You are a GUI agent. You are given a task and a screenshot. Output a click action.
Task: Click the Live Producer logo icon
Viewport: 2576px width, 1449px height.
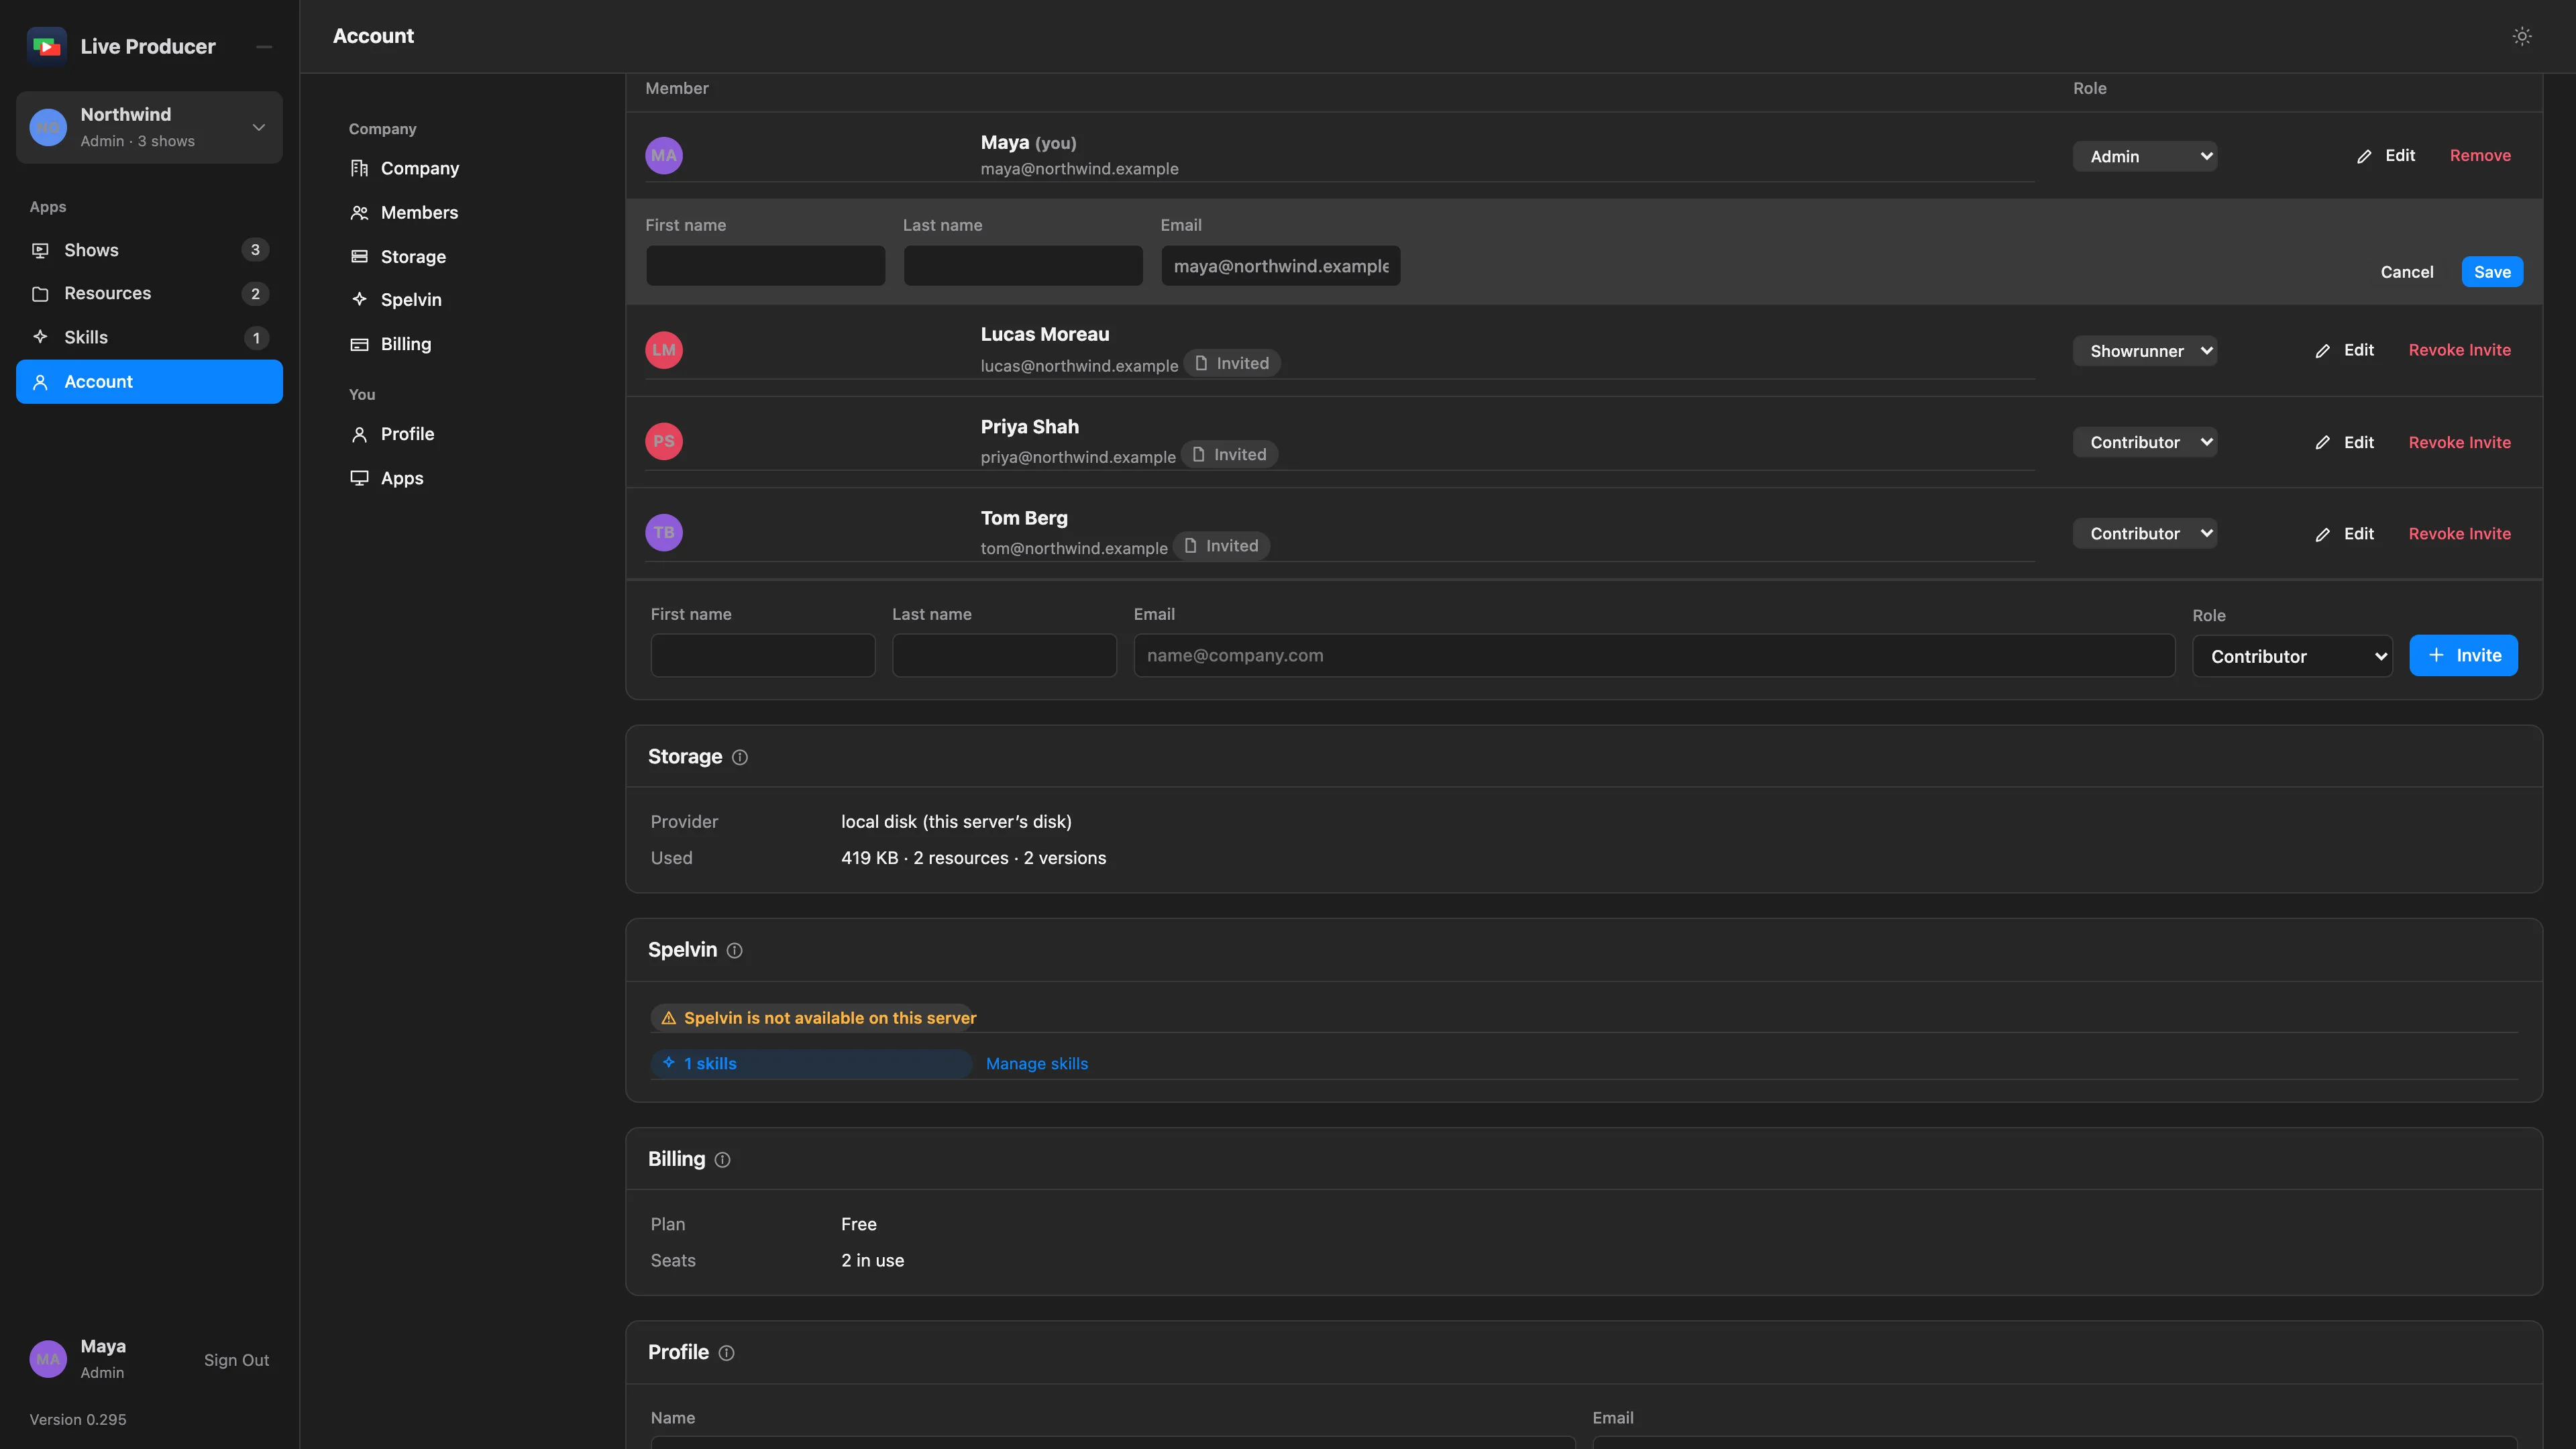[x=46, y=46]
